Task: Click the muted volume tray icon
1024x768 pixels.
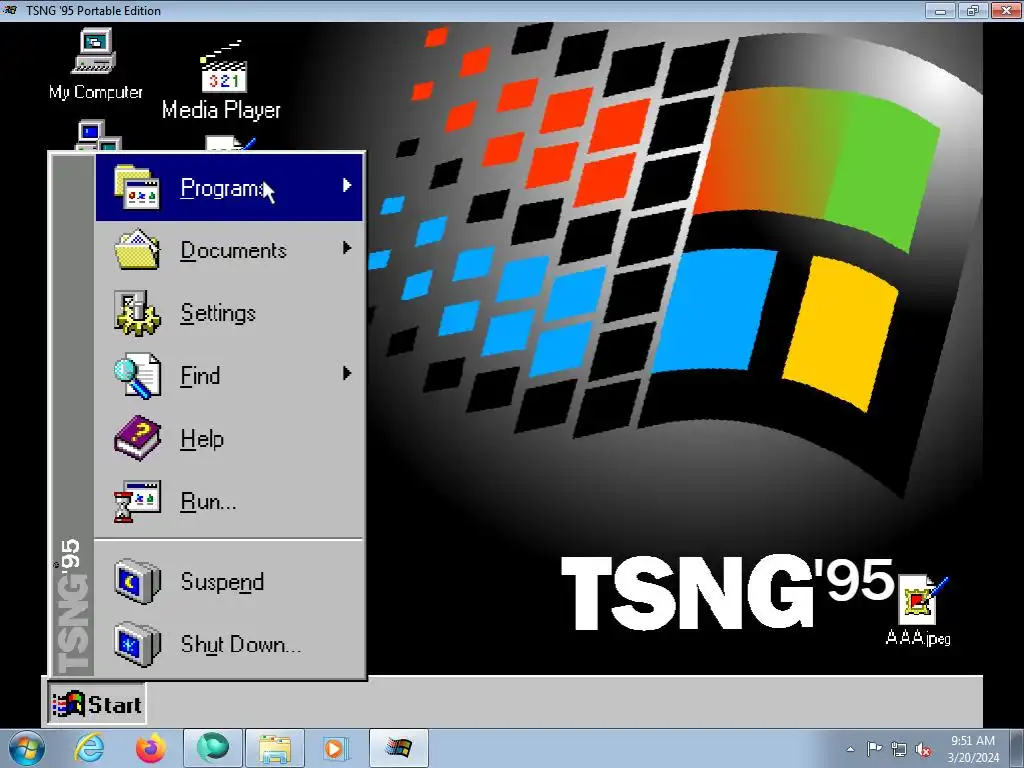Action: click(923, 750)
